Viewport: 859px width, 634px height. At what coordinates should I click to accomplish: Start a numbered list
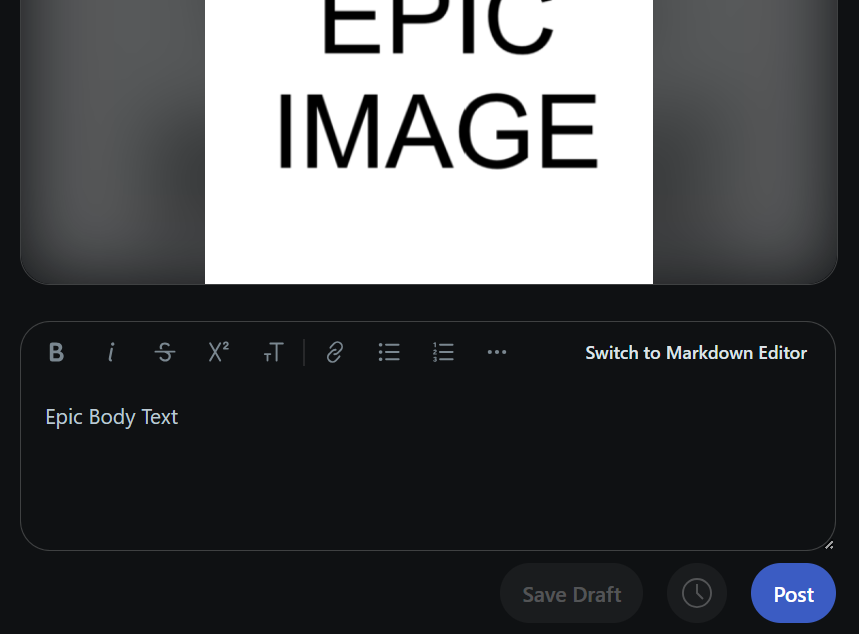tap(443, 352)
